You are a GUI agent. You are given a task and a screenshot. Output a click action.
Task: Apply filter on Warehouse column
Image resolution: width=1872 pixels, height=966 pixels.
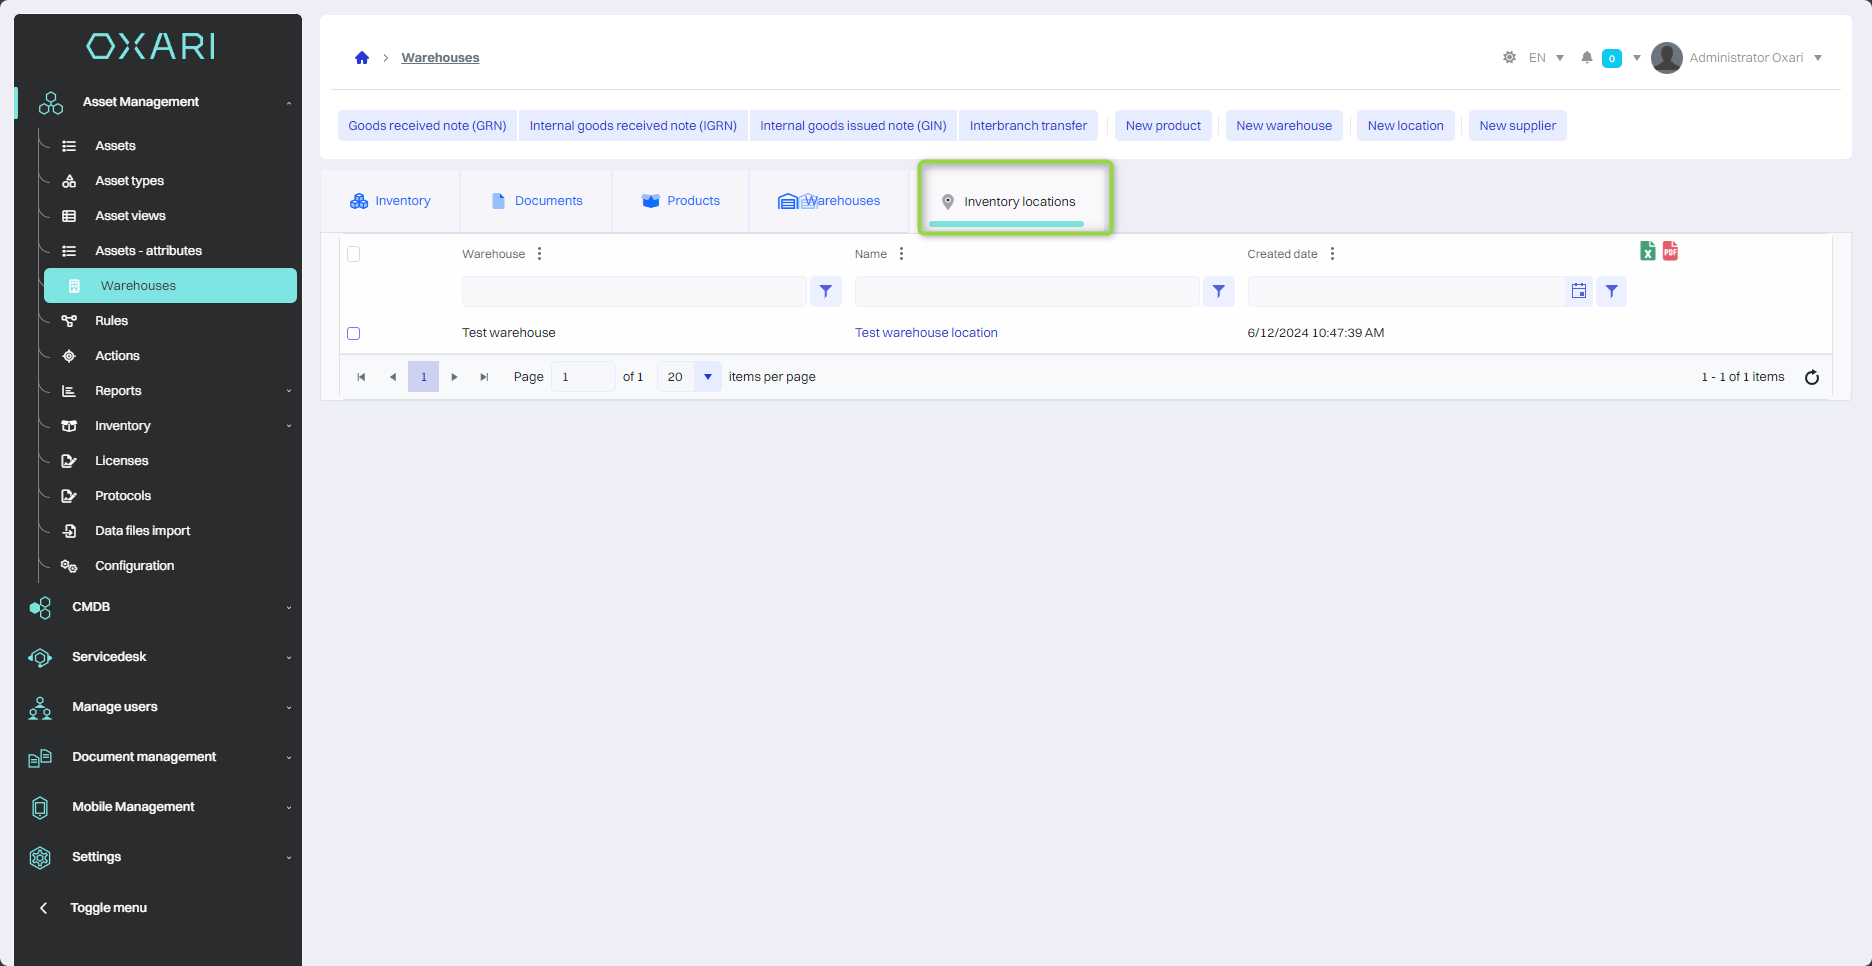point(825,291)
